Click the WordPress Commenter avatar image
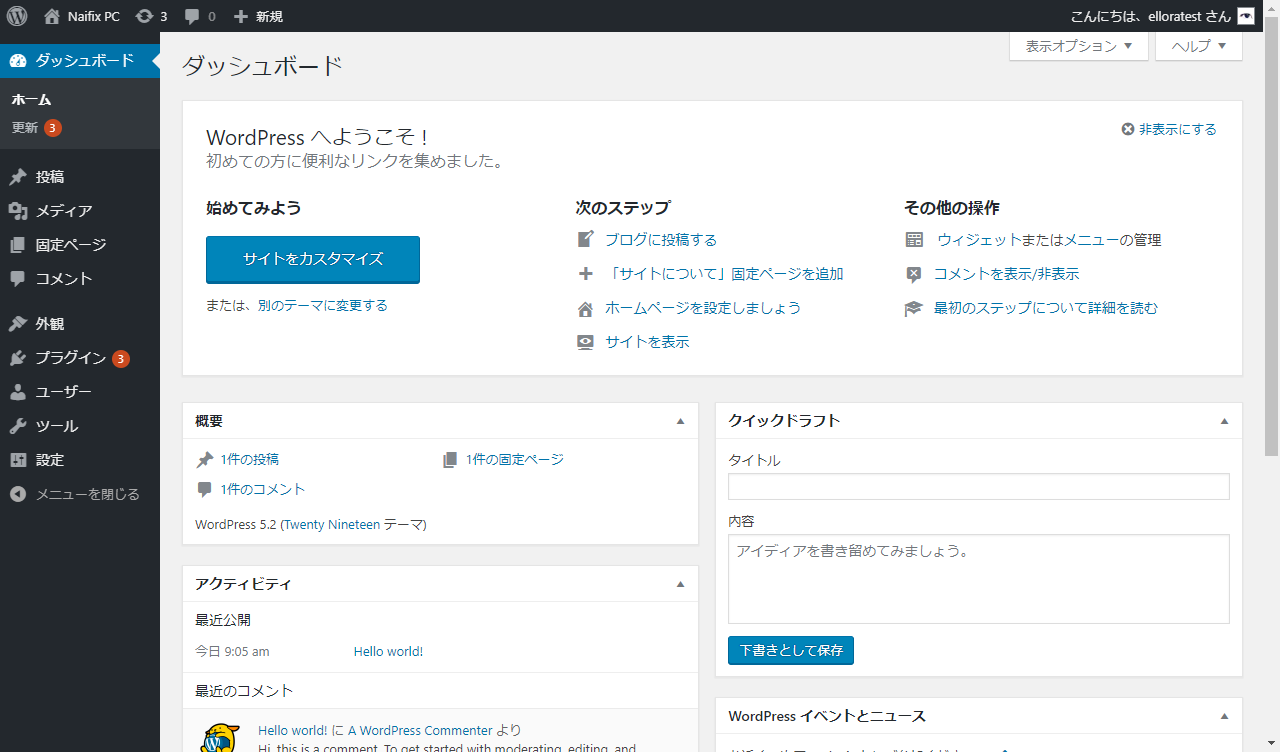The image size is (1280, 752). coord(219,737)
